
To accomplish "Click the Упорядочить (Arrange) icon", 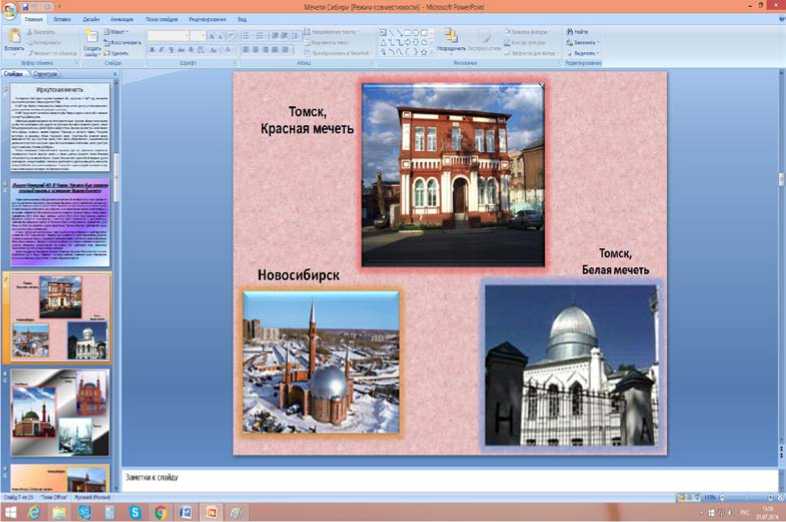I will pyautogui.click(x=451, y=36).
